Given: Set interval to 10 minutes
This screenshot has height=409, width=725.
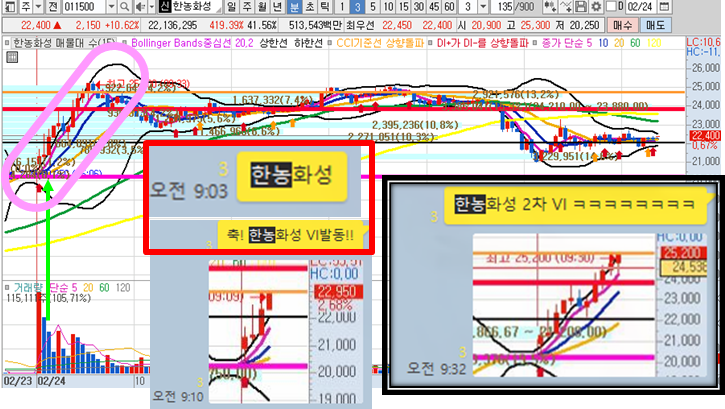Looking at the screenshot, I should 388,6.
